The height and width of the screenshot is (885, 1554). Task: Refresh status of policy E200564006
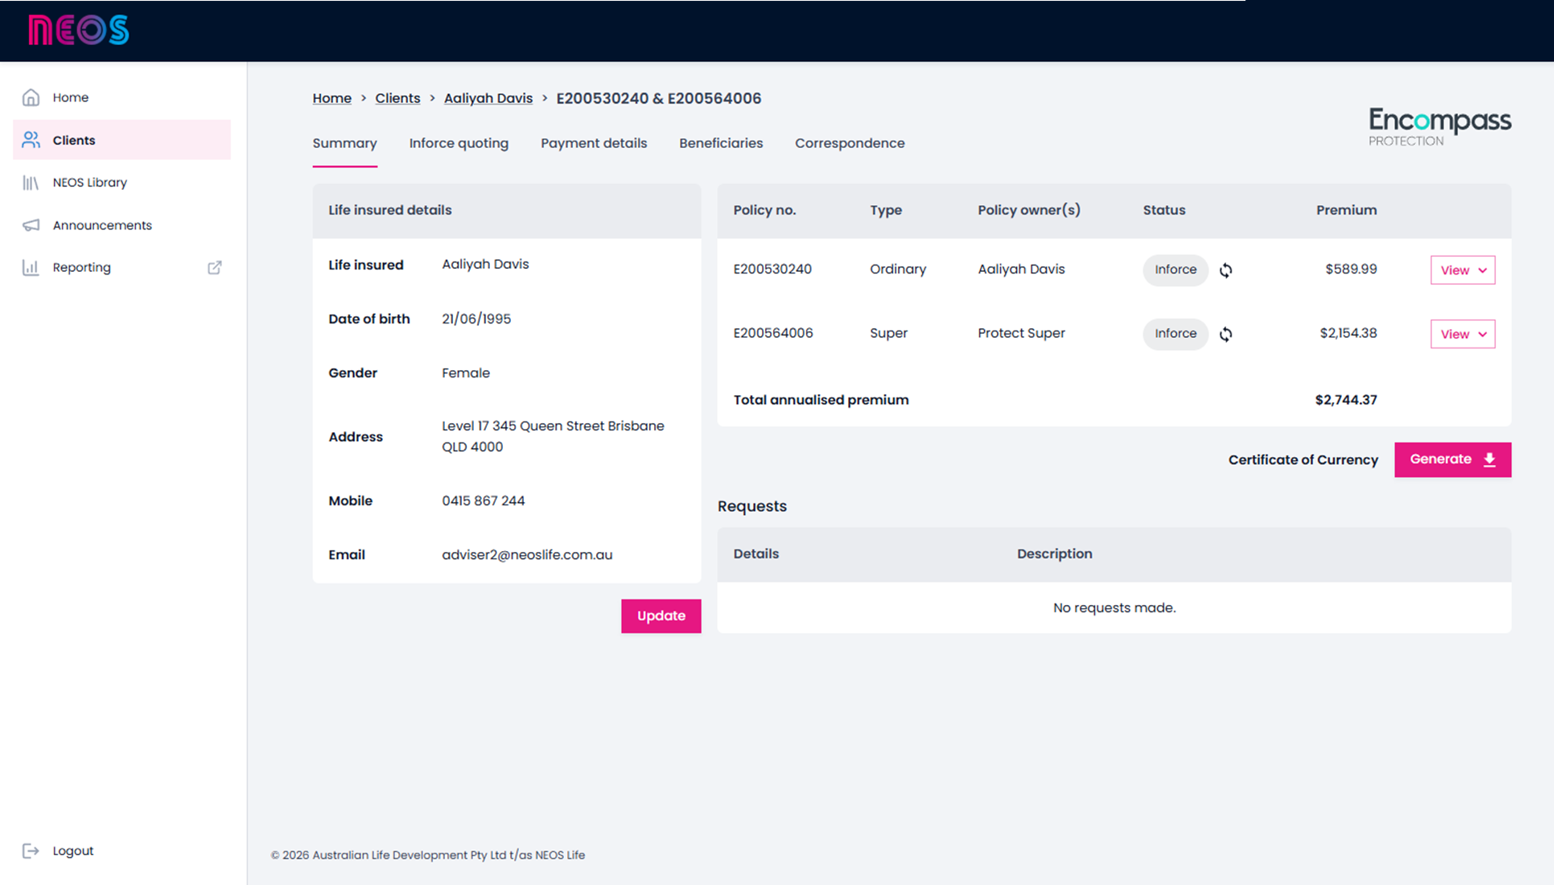[x=1225, y=334]
